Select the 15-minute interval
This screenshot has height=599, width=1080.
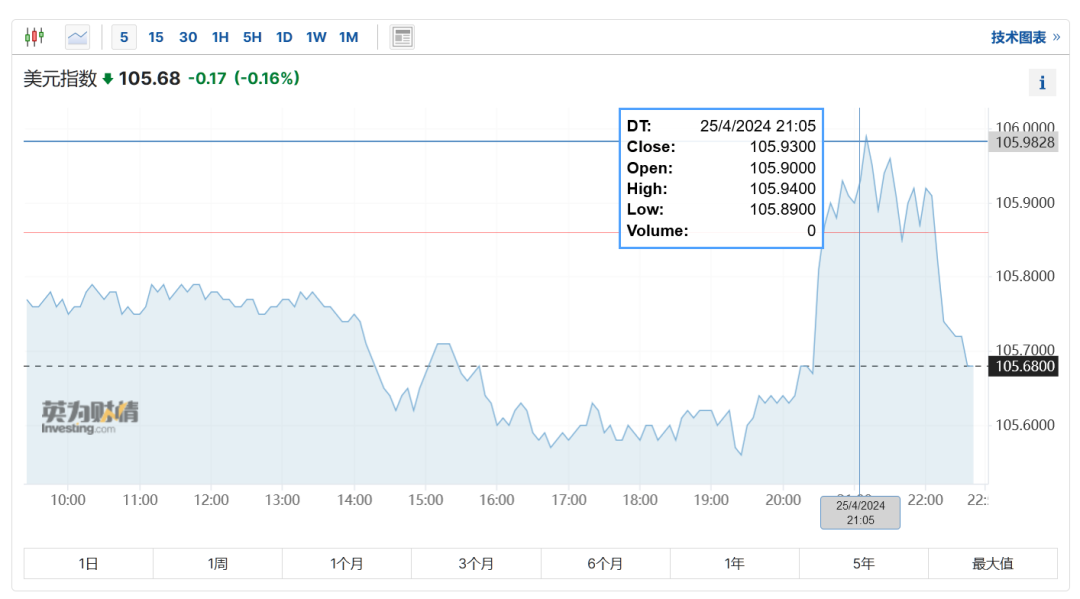156,37
